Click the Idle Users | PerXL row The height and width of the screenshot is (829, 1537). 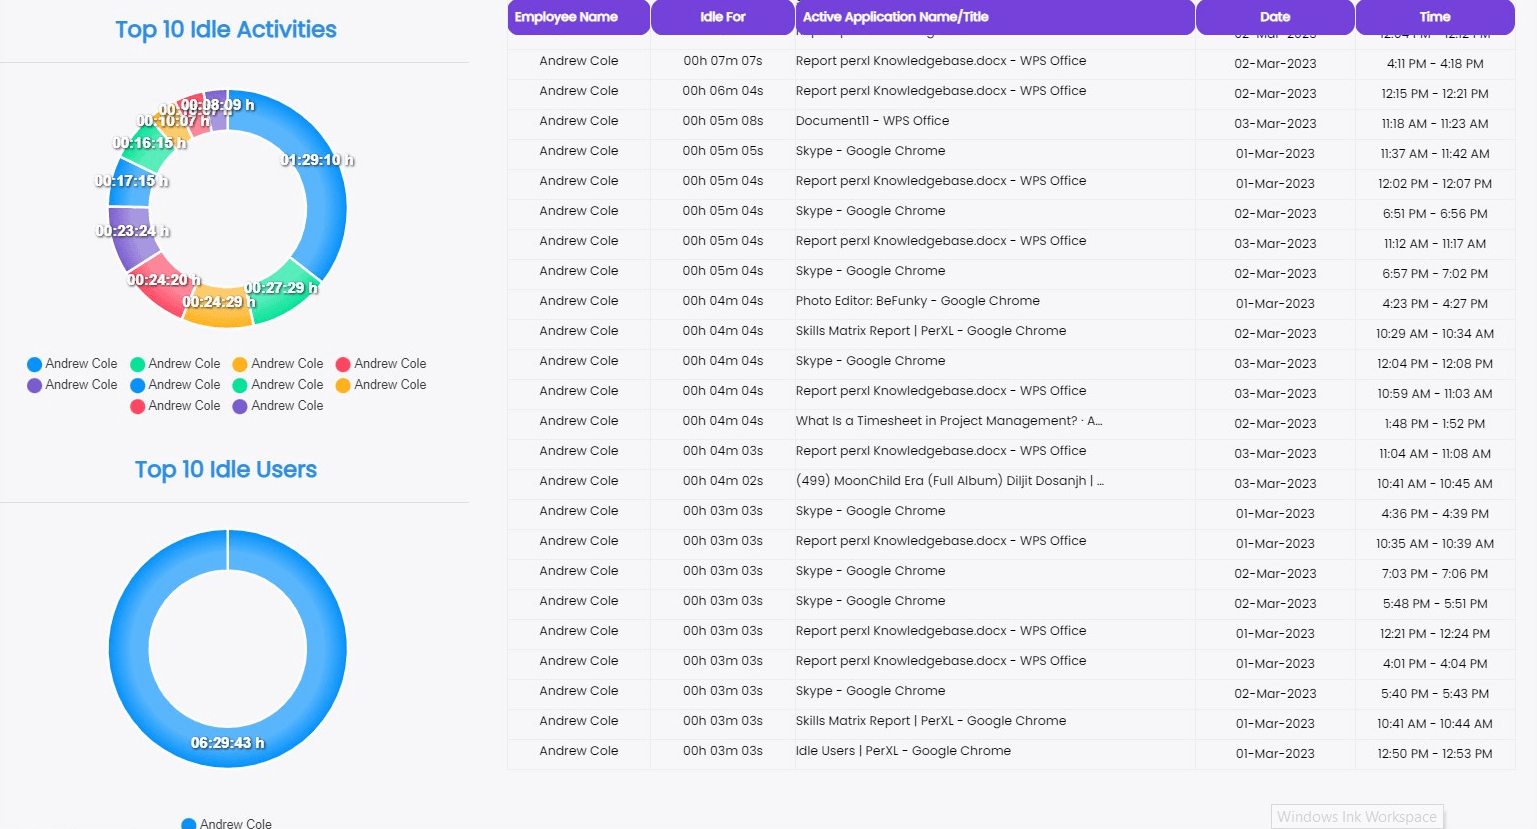pos(903,751)
